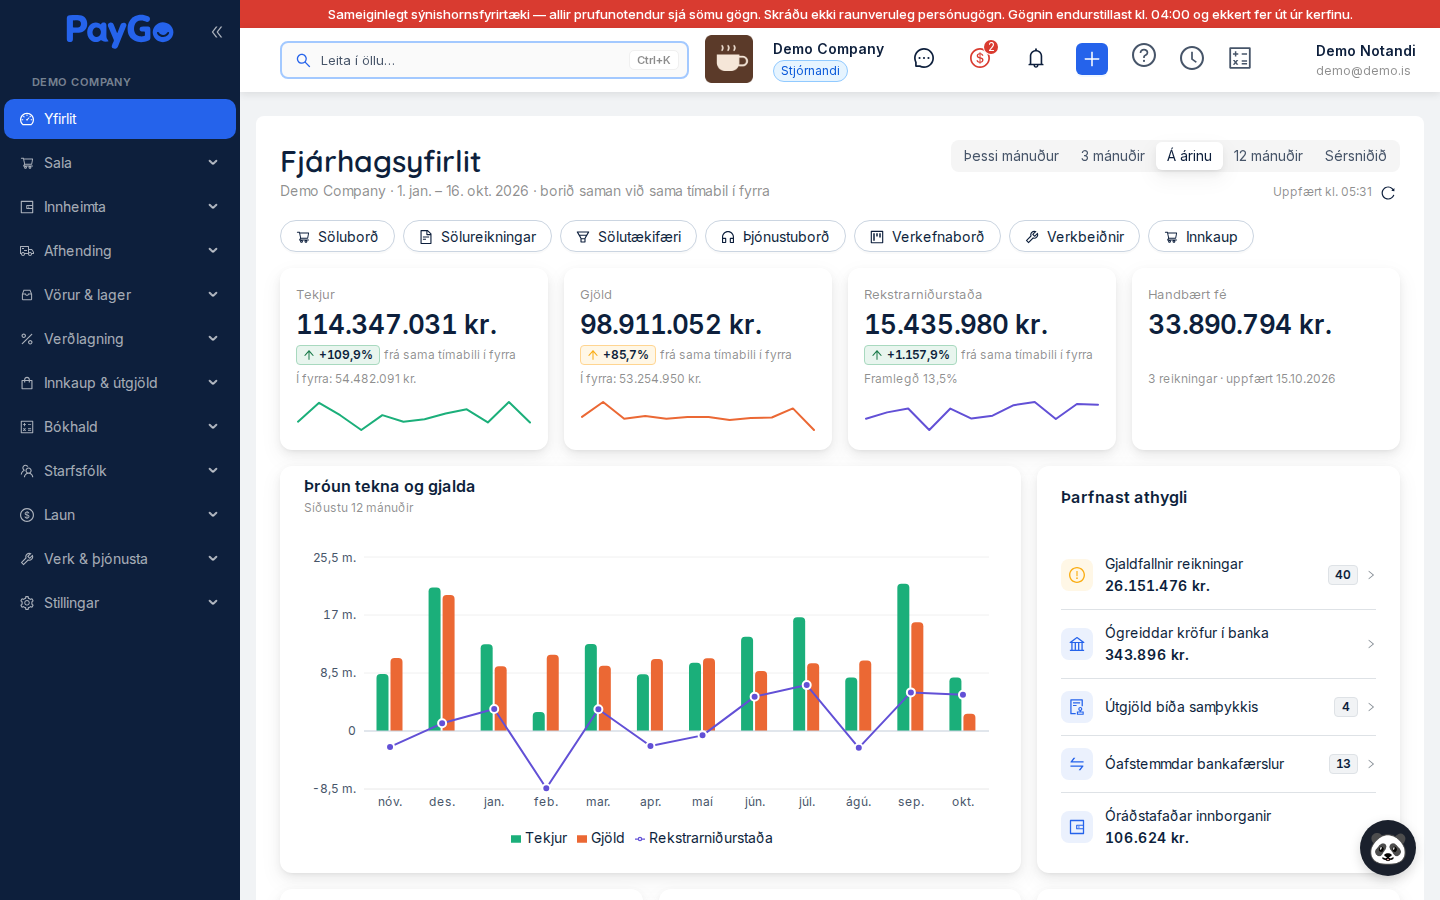The width and height of the screenshot is (1440, 900).
Task: Open the notifications bell
Action: pyautogui.click(x=1036, y=59)
